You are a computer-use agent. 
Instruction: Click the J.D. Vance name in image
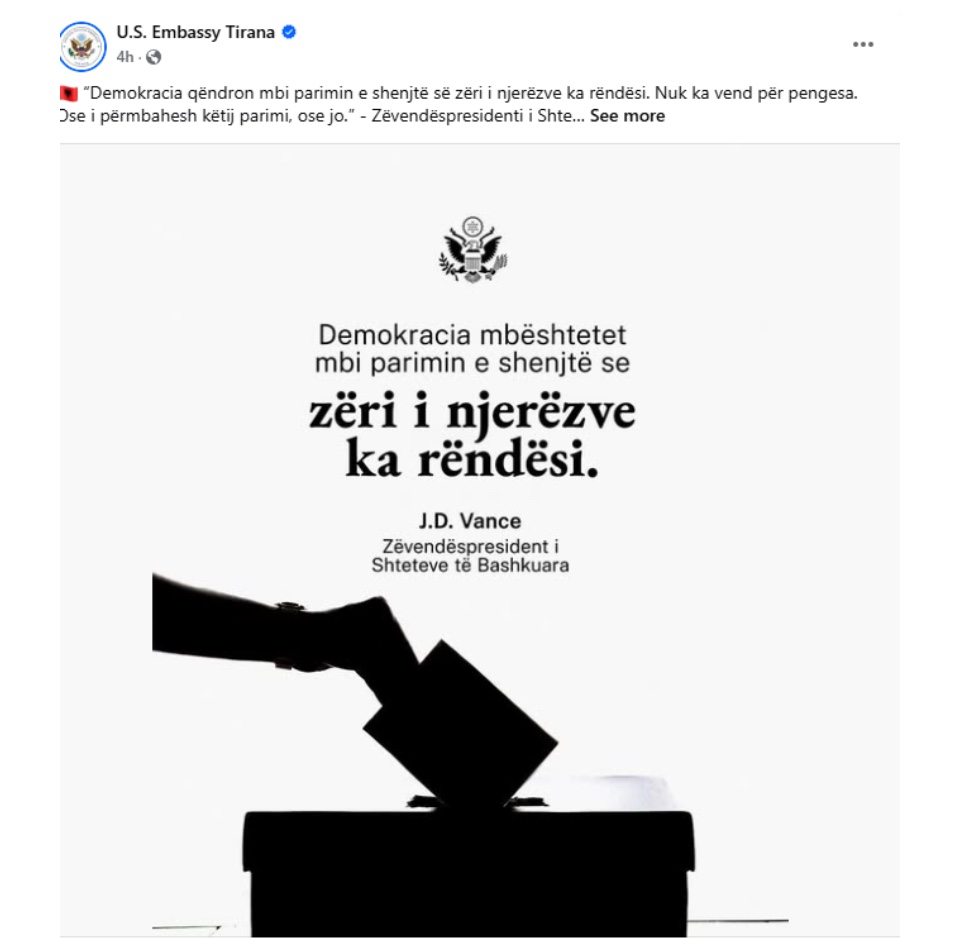coord(470,521)
